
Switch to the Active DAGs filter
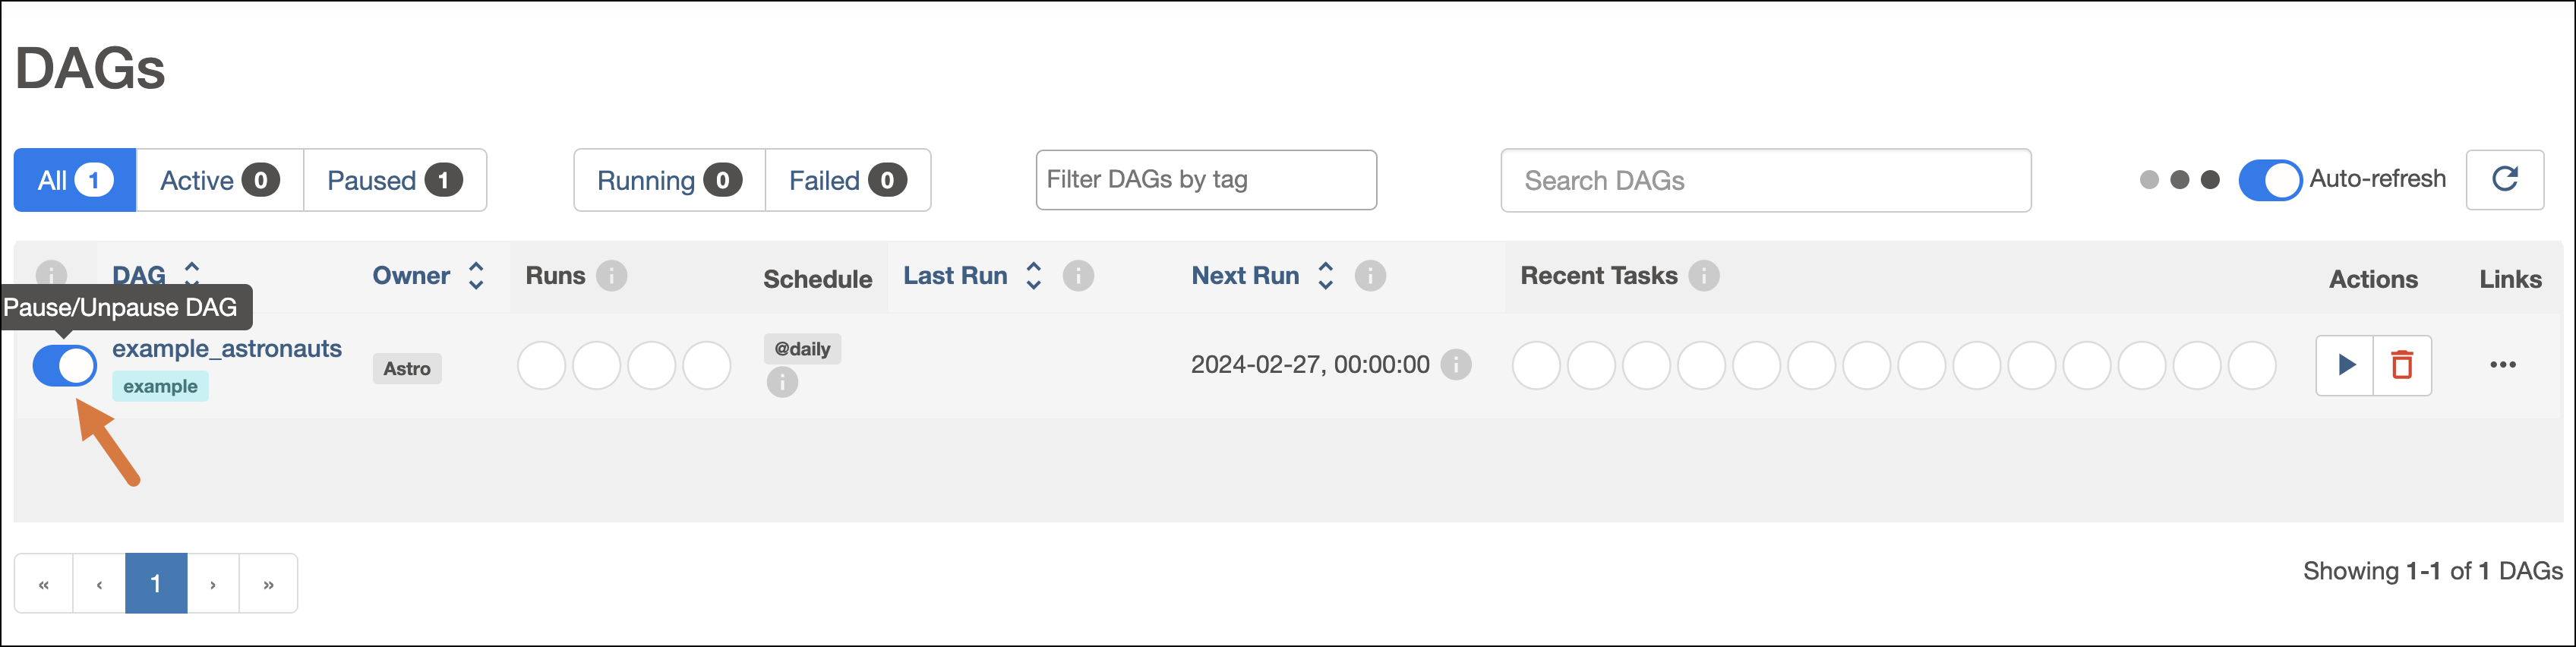pyautogui.click(x=217, y=180)
